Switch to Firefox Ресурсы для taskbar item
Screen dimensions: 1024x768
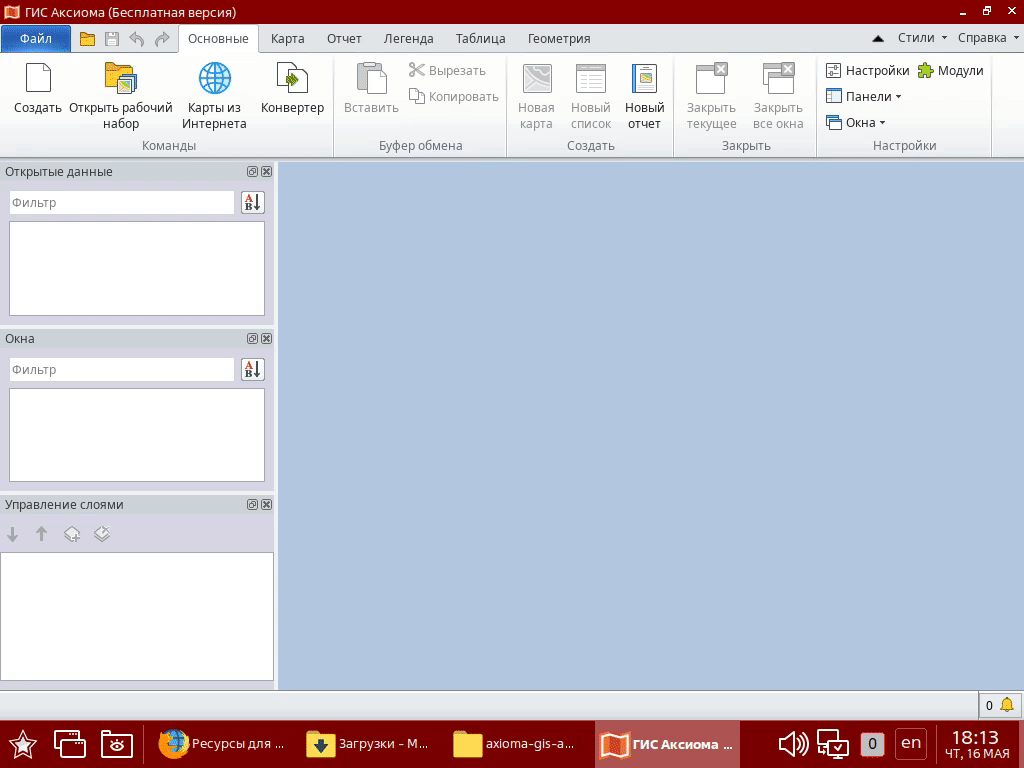(221, 744)
